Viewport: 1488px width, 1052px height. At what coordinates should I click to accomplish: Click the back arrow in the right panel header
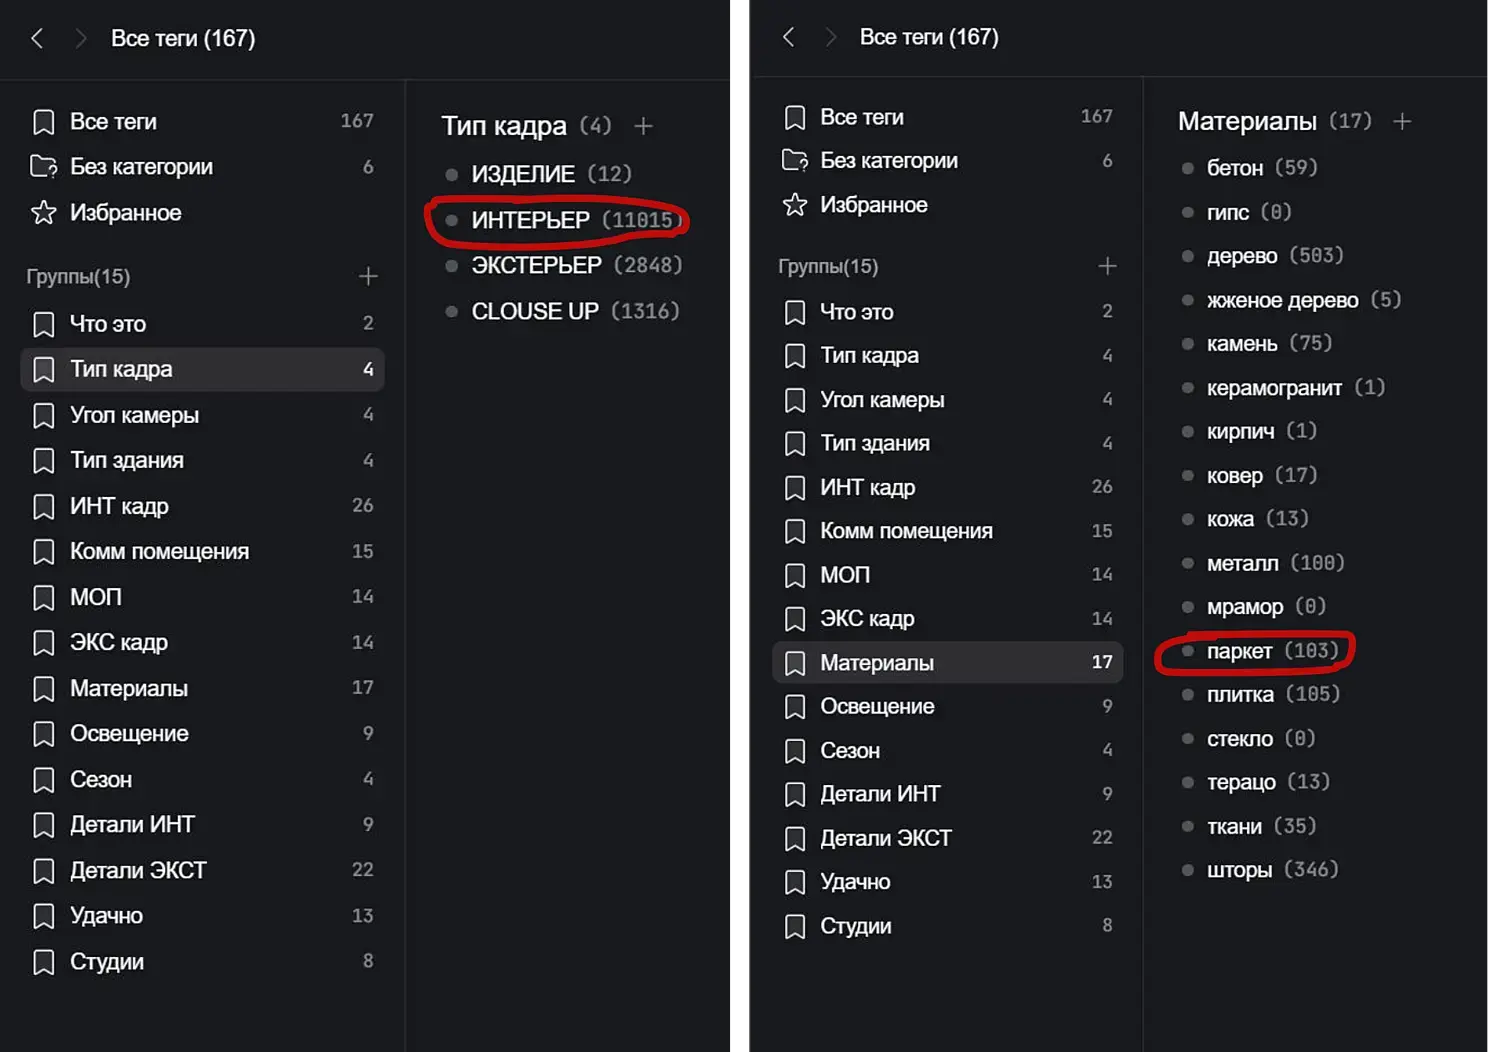[x=788, y=37]
